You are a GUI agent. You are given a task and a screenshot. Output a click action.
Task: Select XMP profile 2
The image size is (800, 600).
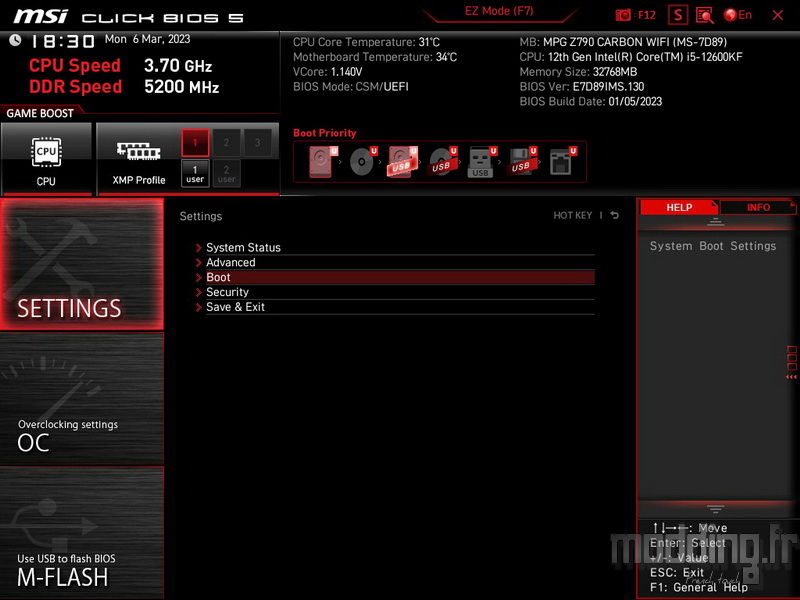[227, 143]
